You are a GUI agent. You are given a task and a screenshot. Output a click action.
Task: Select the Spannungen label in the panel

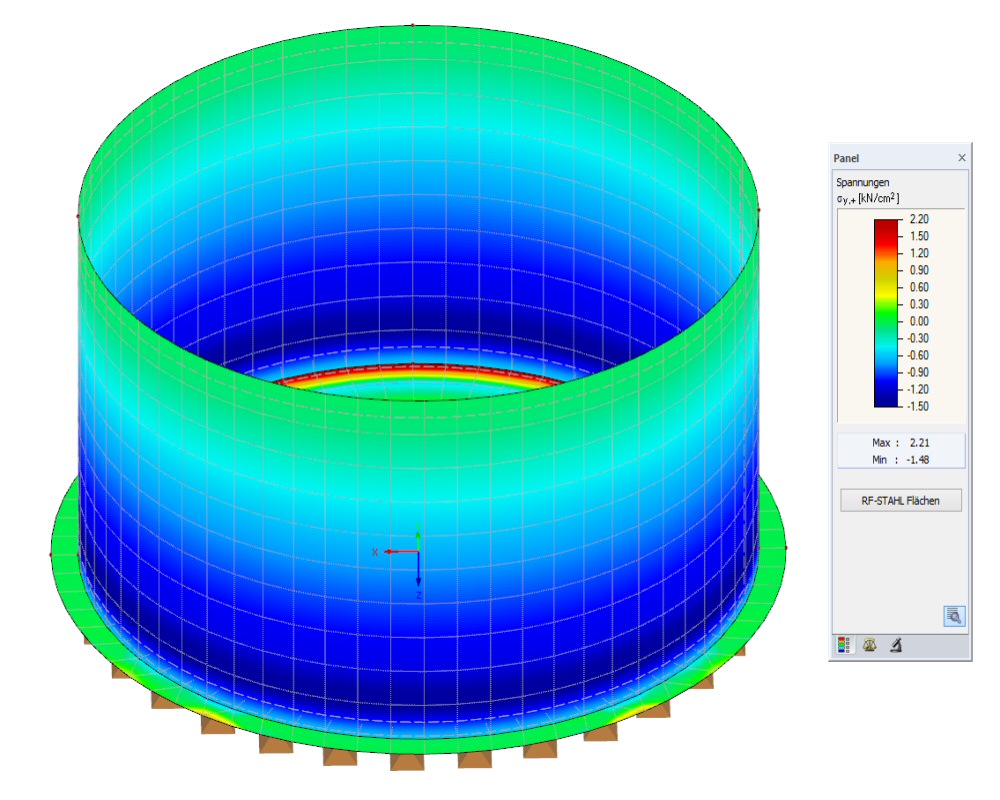(861, 183)
